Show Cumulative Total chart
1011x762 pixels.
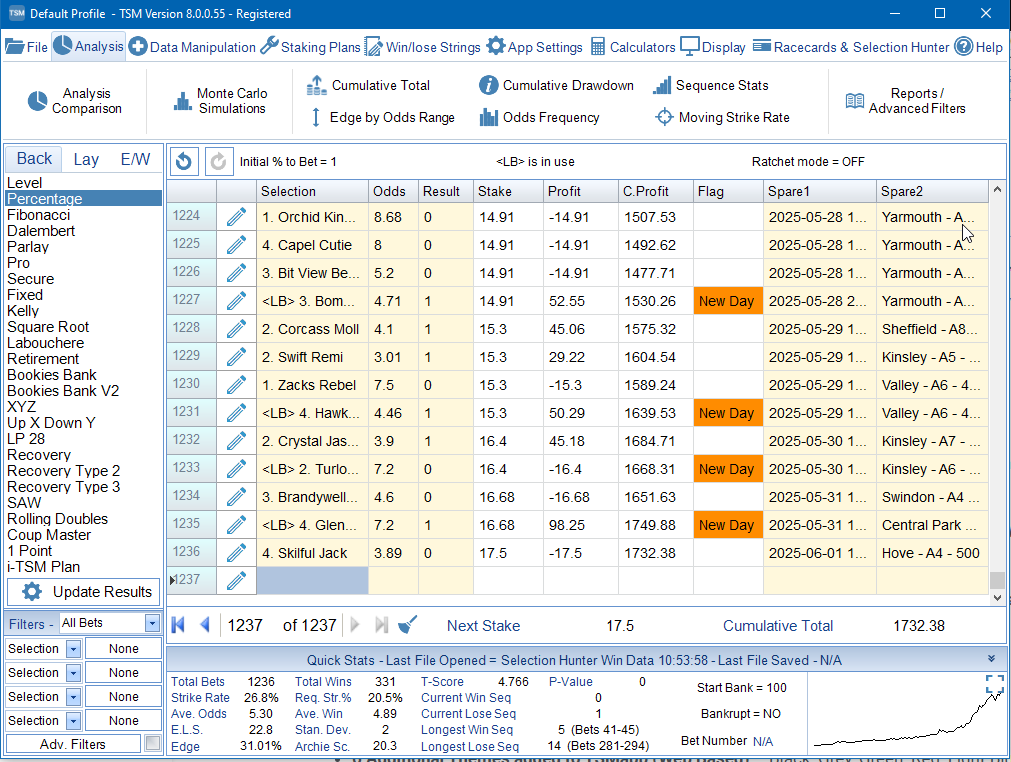coord(368,85)
